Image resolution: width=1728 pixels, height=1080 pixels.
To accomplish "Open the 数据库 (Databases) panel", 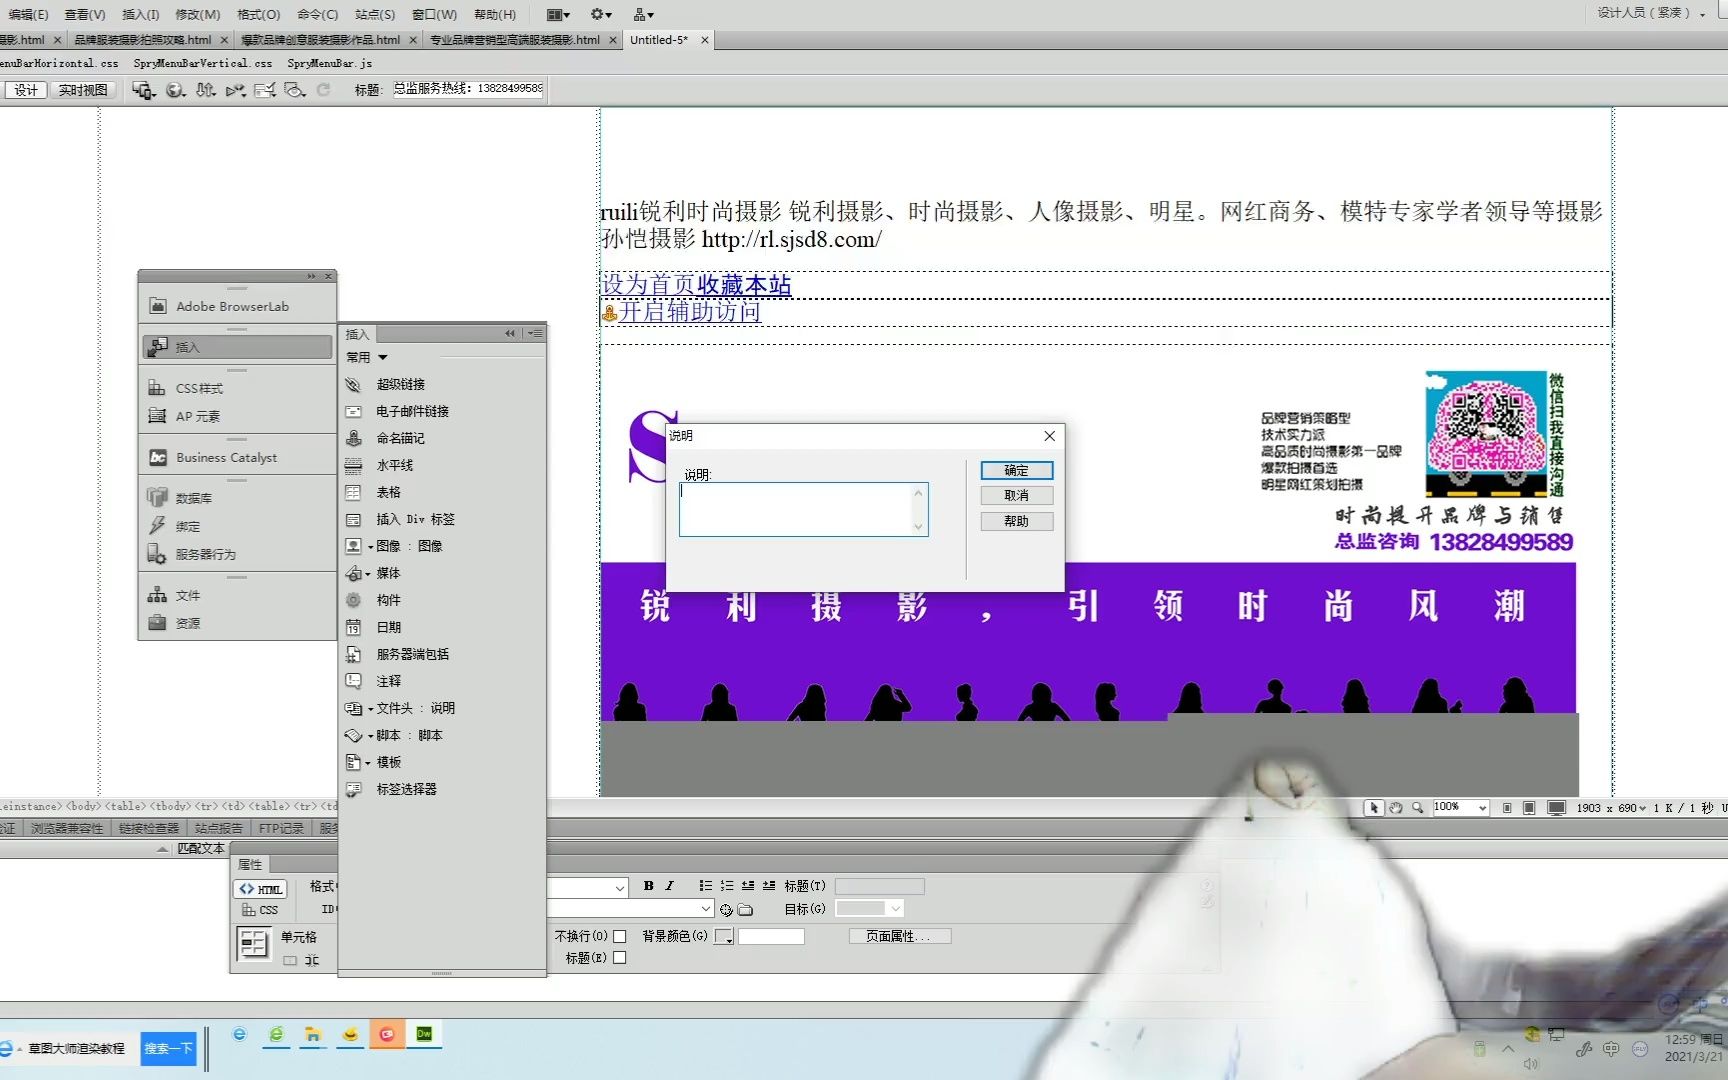I will [x=237, y=498].
